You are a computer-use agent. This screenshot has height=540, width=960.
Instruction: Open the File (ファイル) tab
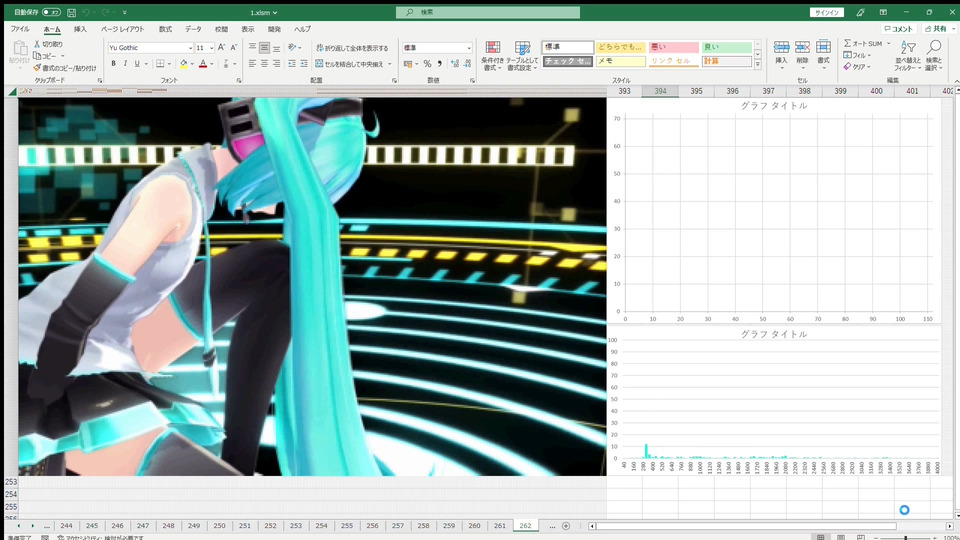pyautogui.click(x=20, y=29)
